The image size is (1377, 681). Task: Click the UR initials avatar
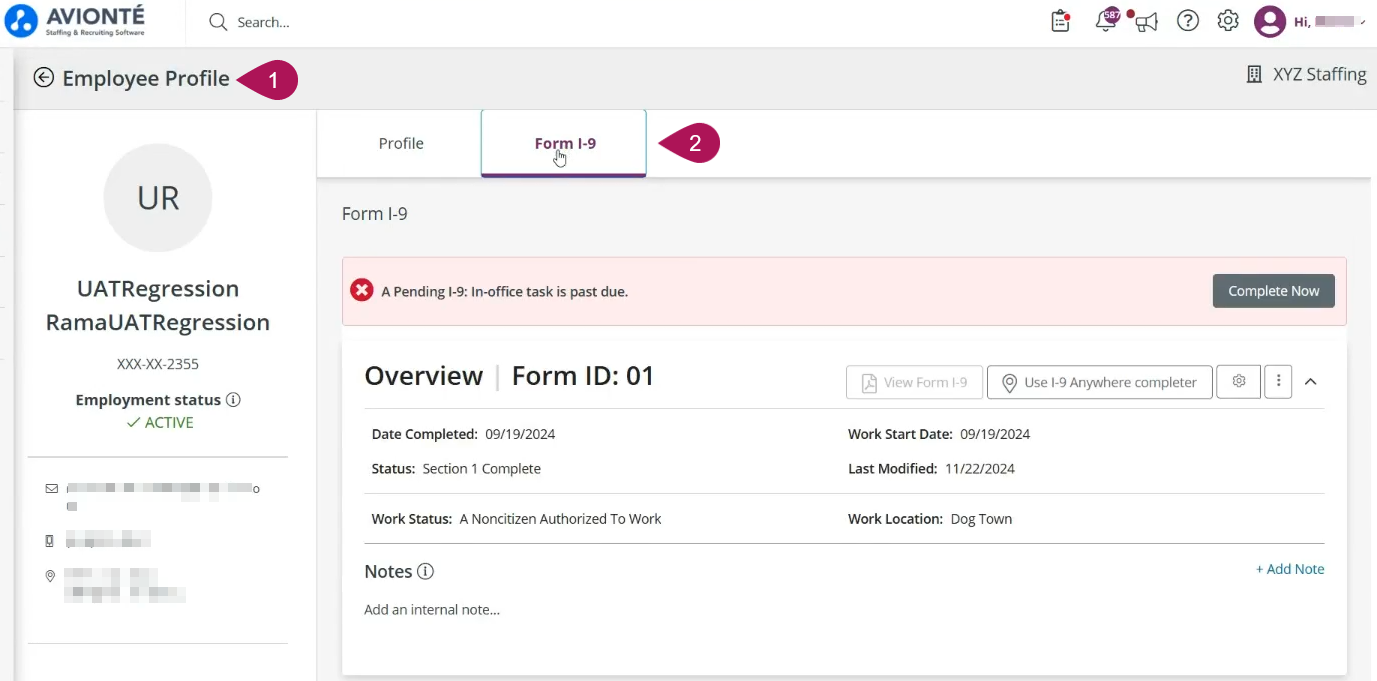158,198
